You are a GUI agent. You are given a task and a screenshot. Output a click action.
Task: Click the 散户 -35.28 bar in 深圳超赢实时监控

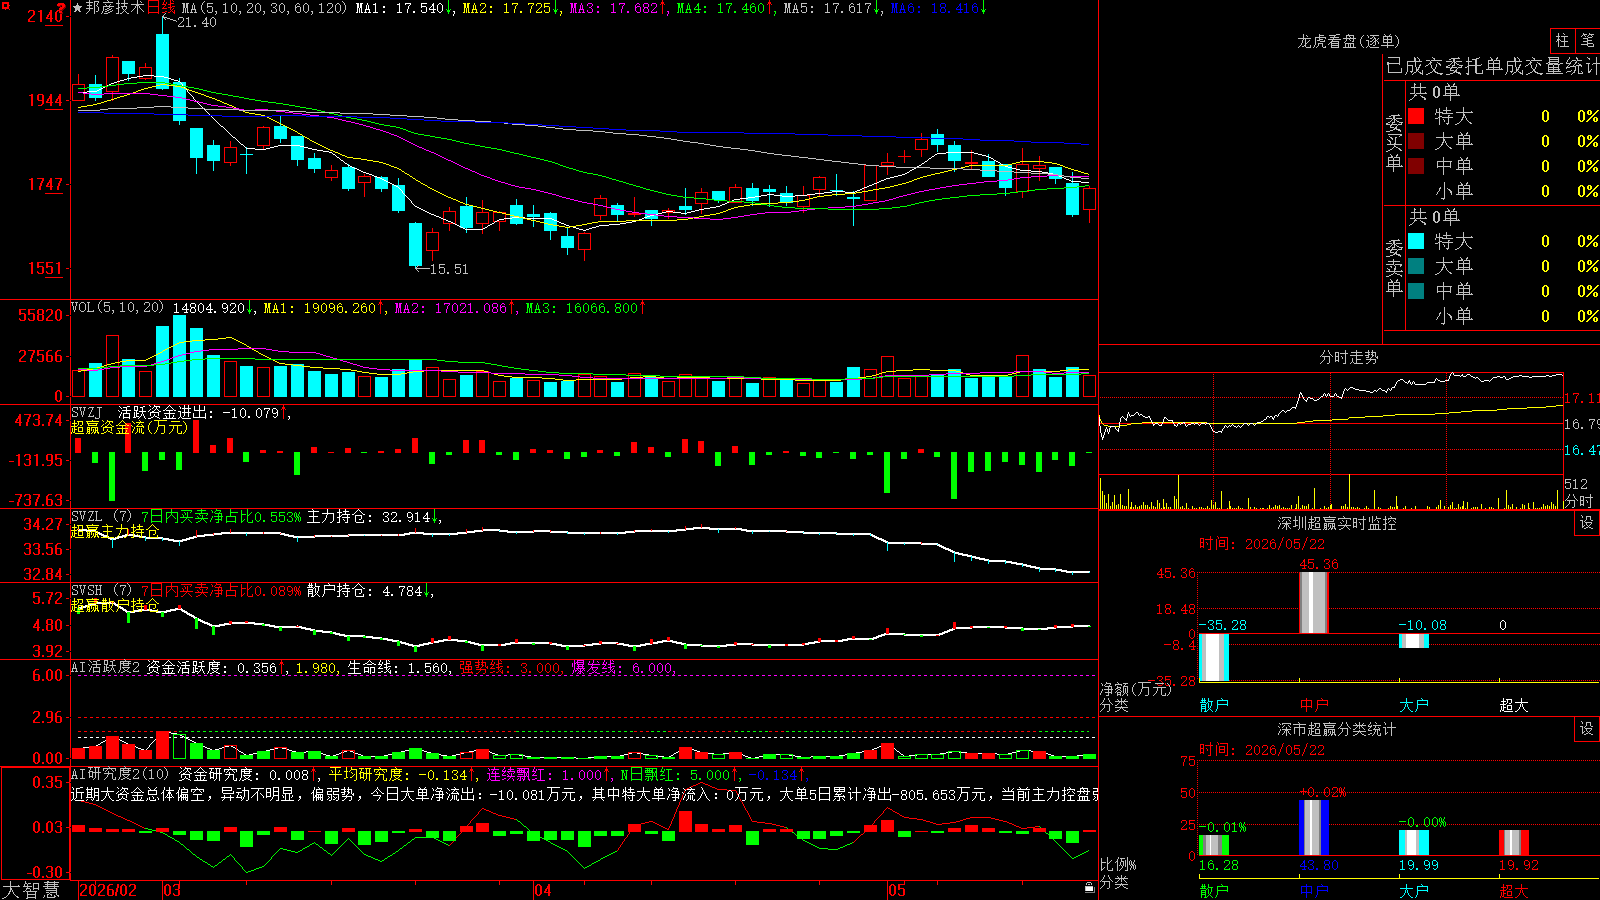point(1214,657)
